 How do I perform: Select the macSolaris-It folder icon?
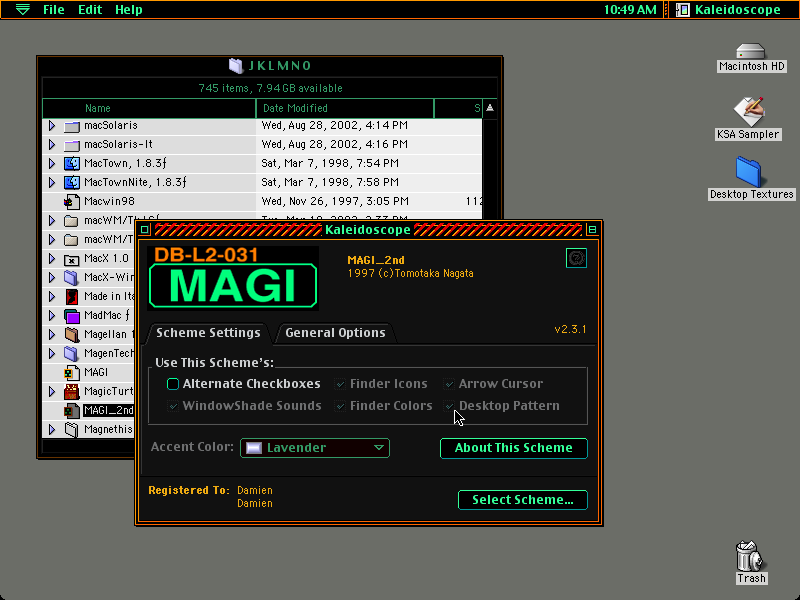point(72,145)
